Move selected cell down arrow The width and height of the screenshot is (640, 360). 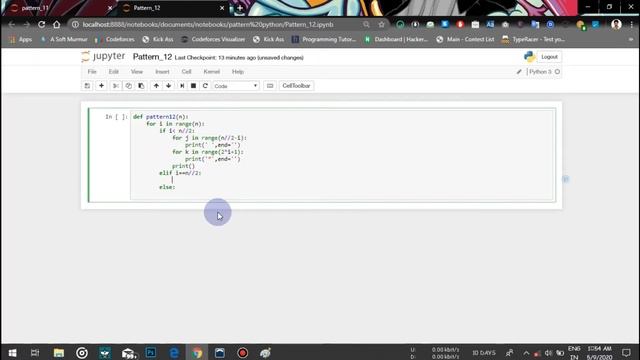pos(169,86)
